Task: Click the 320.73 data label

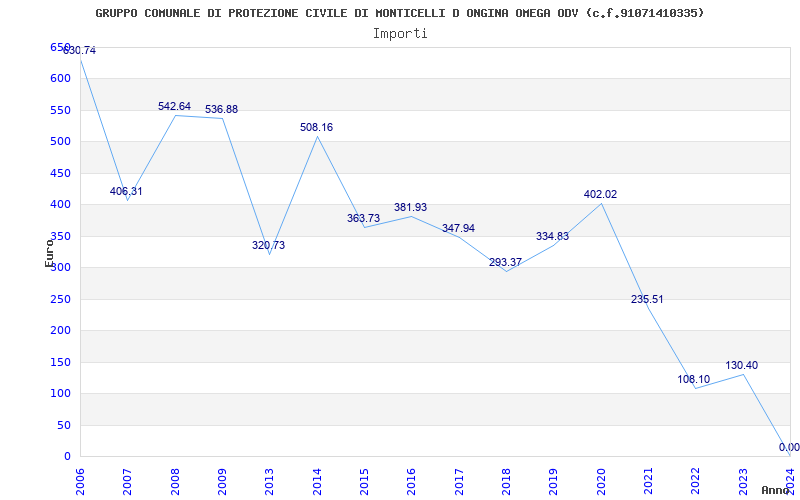Action: click(x=268, y=245)
